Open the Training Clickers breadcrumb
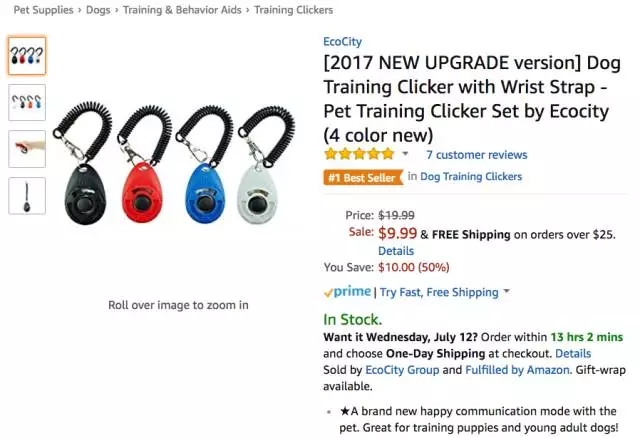 tap(293, 10)
